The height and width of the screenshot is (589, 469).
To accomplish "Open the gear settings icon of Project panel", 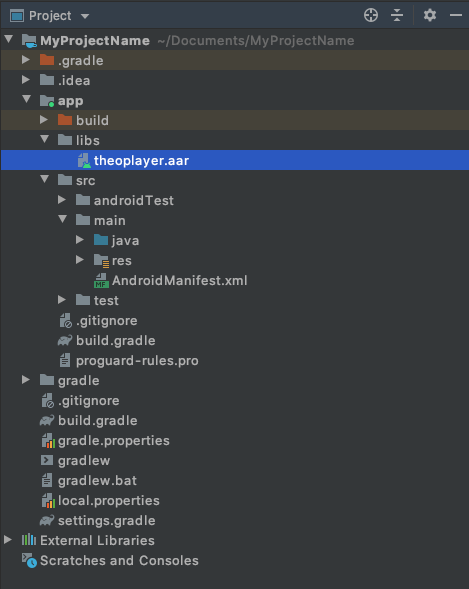I will click(x=430, y=15).
